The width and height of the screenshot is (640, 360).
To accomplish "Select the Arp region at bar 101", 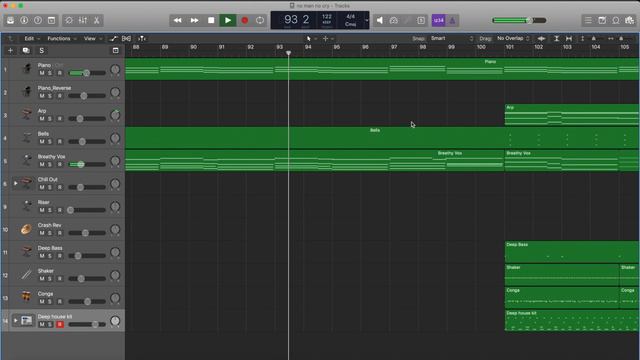I will coord(572,115).
